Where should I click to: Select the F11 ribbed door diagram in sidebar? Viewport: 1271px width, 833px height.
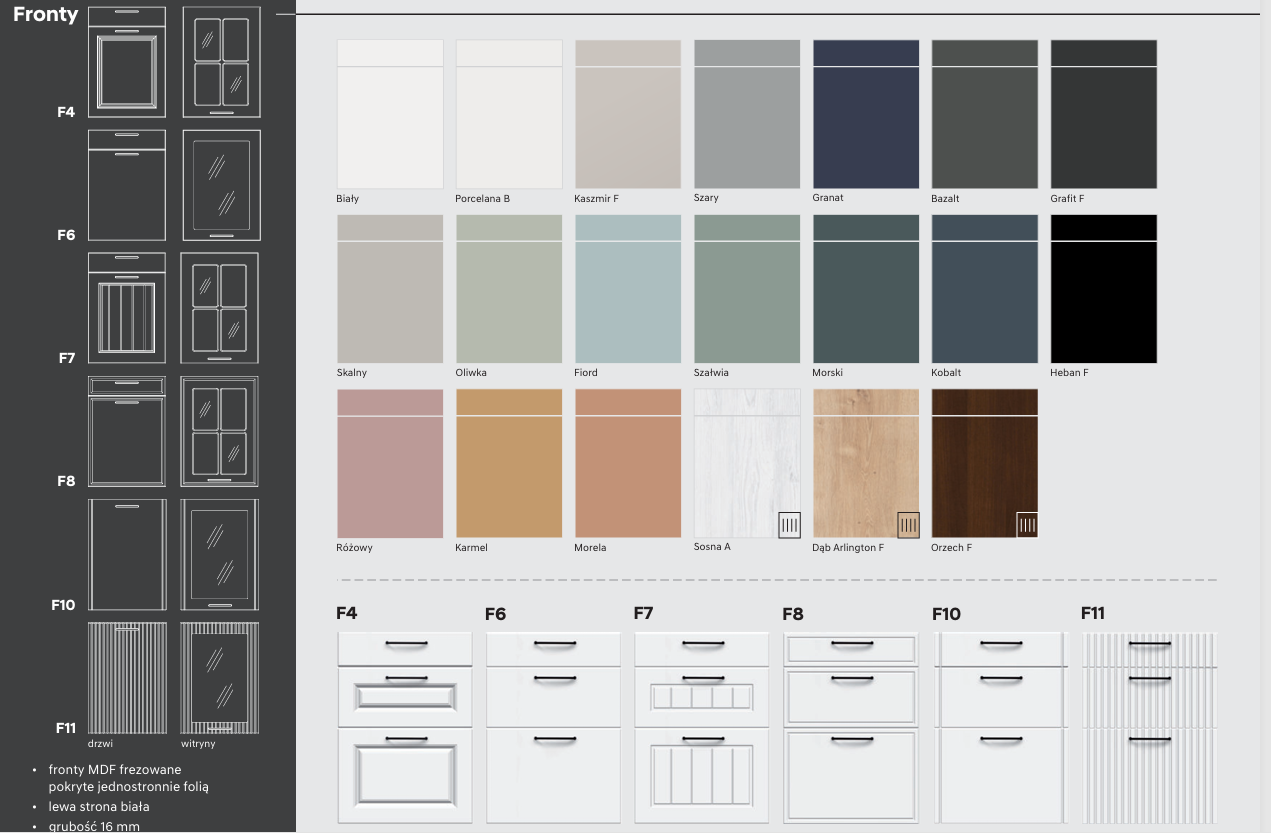click(127, 678)
